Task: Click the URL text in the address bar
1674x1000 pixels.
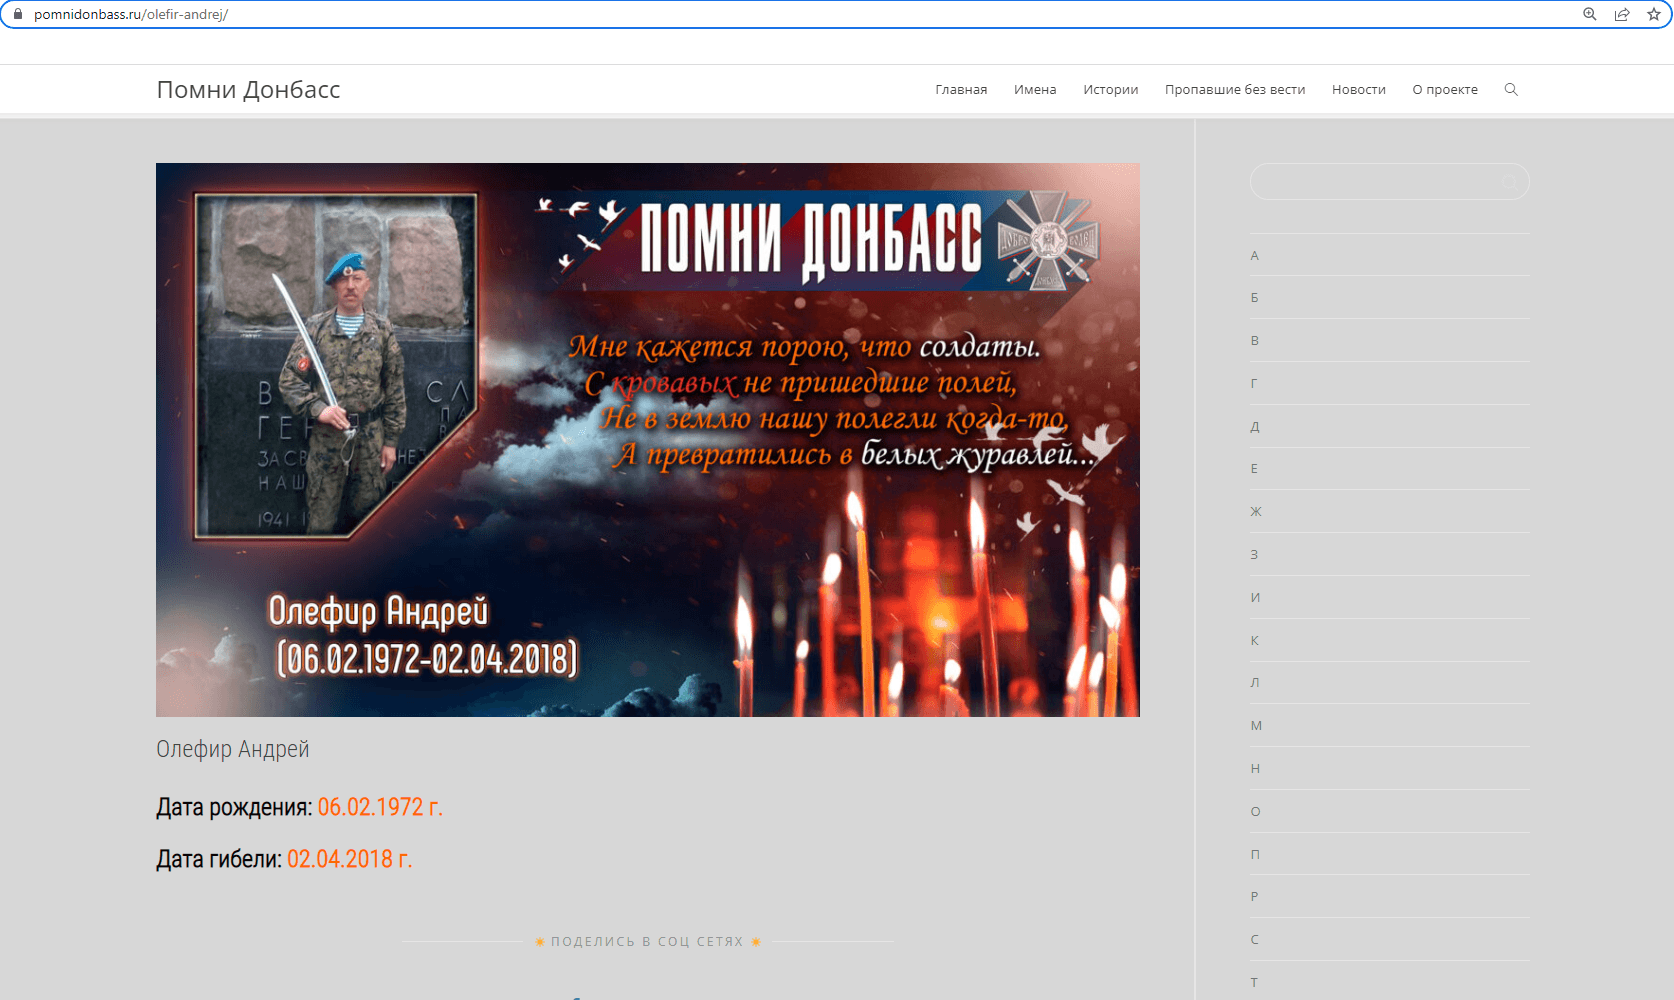Action: pos(131,15)
